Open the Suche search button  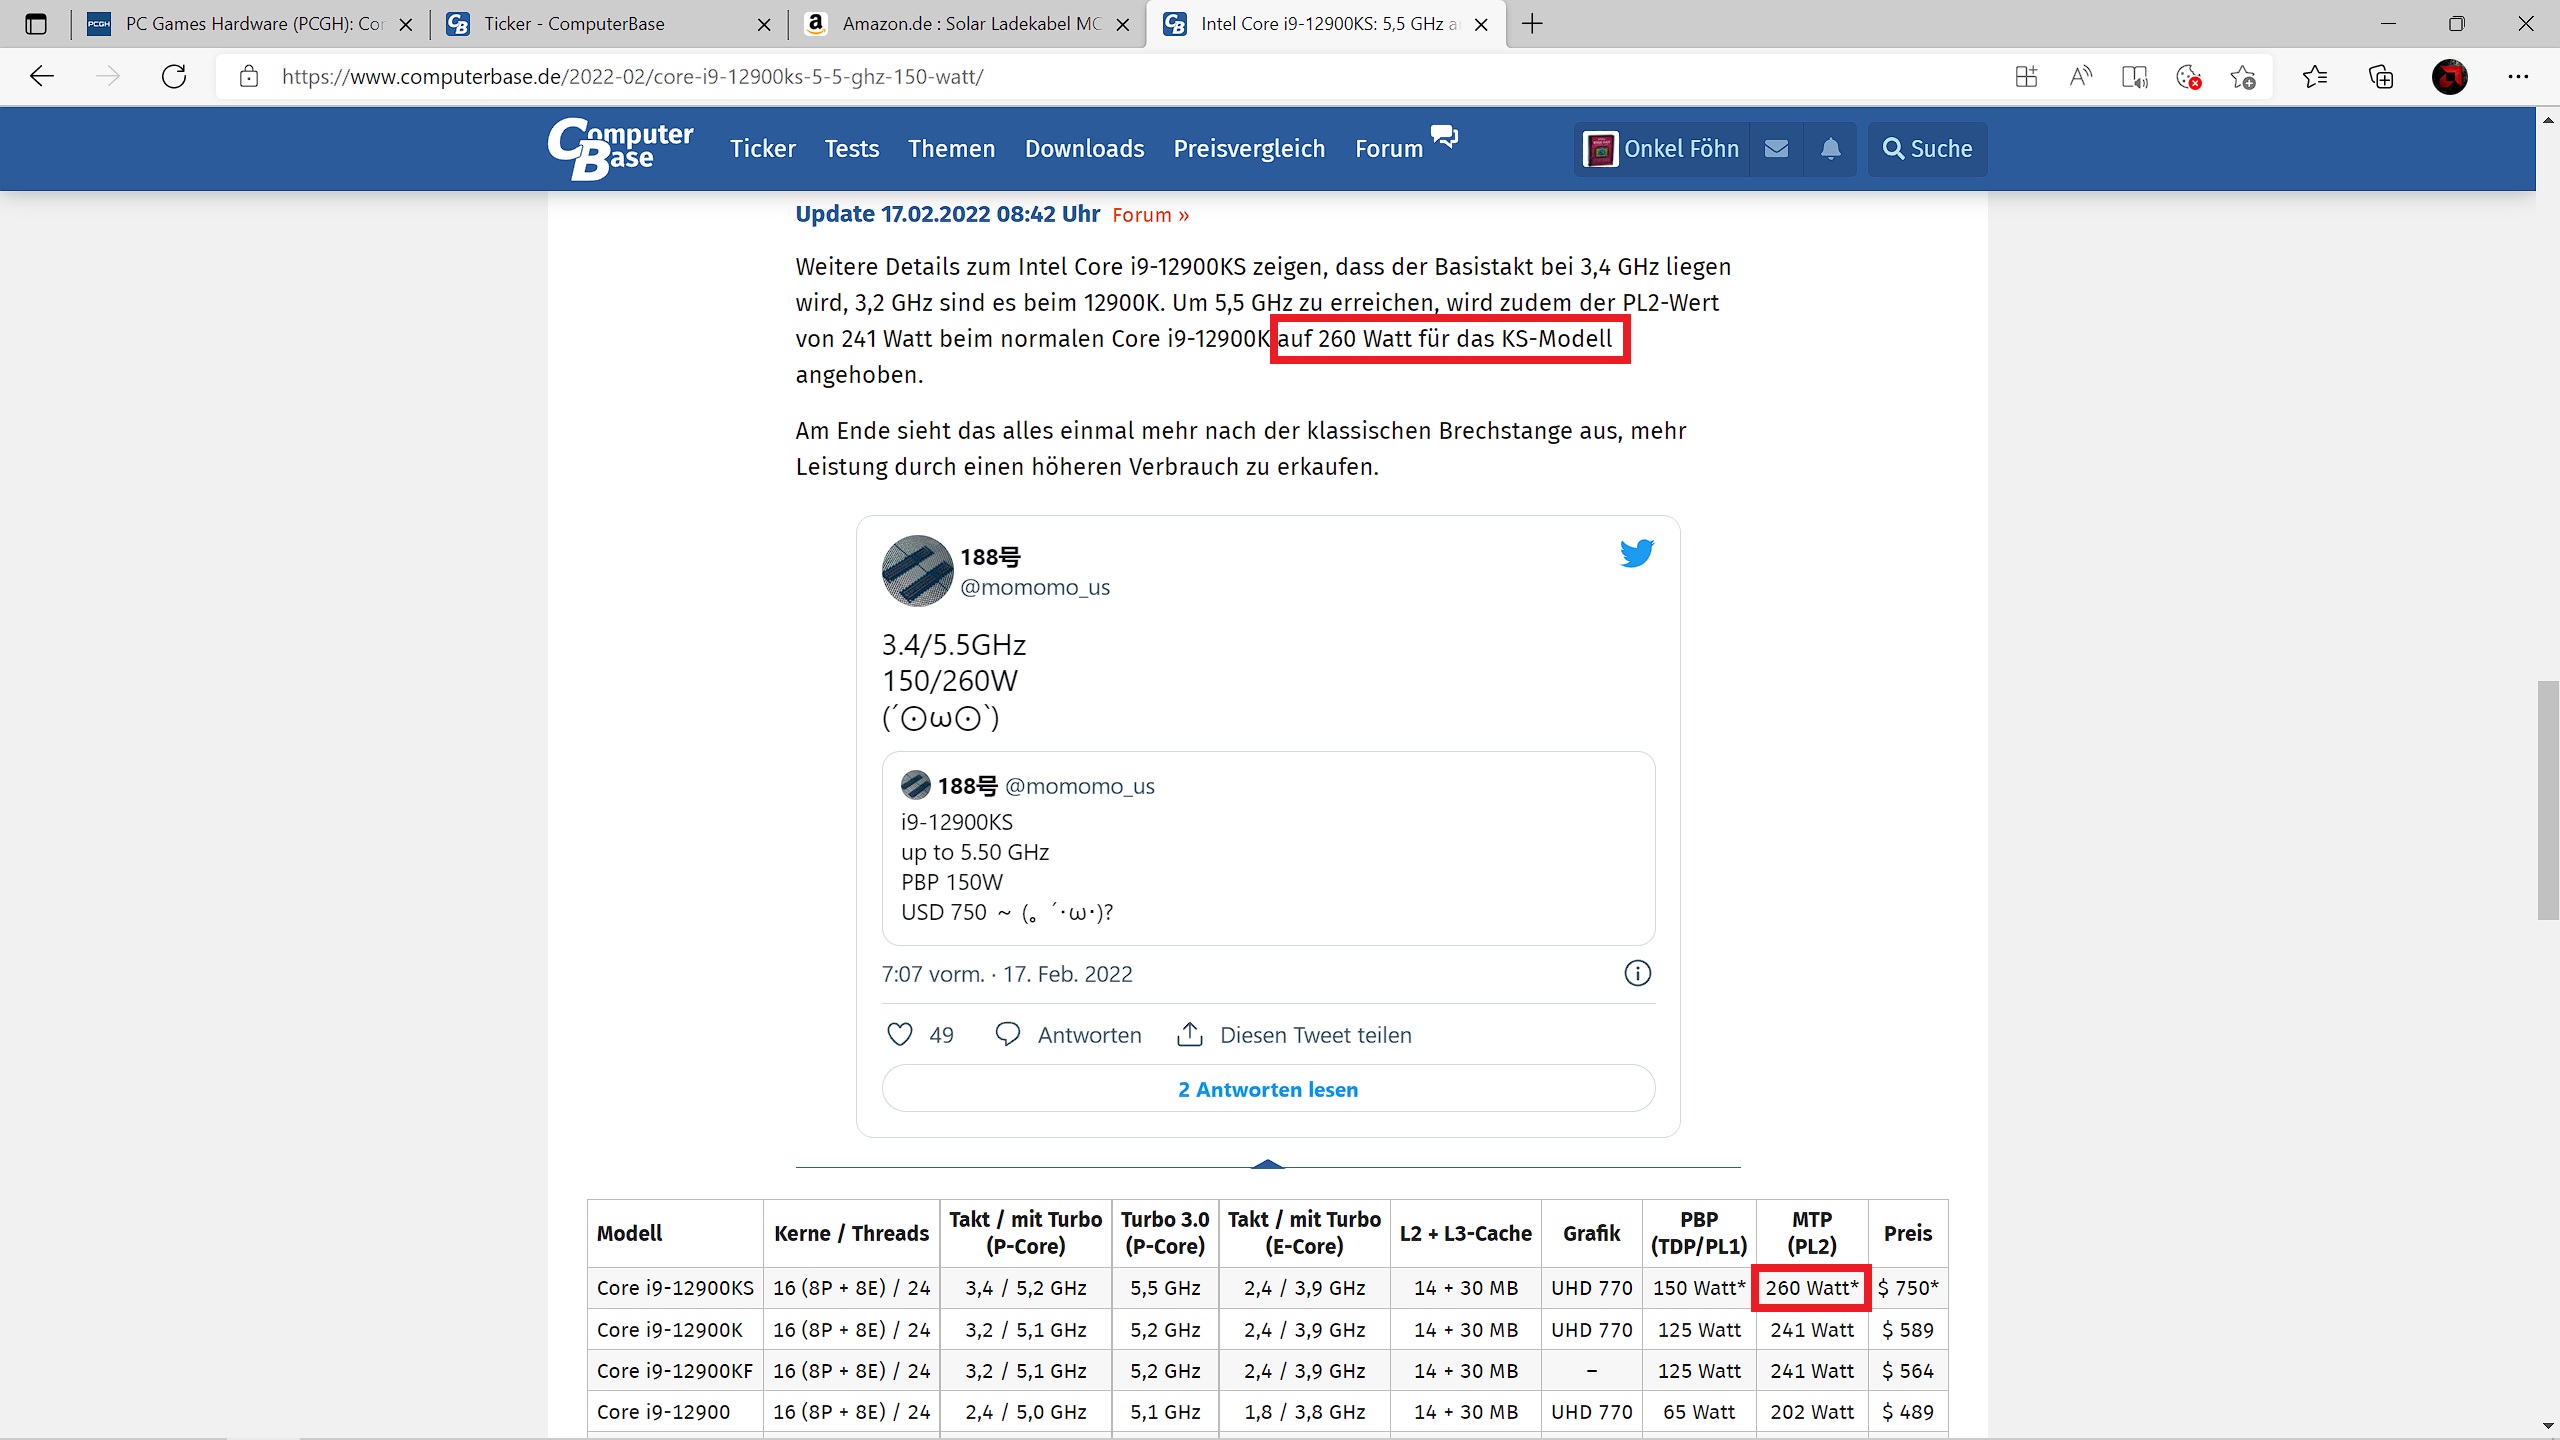tap(1927, 149)
